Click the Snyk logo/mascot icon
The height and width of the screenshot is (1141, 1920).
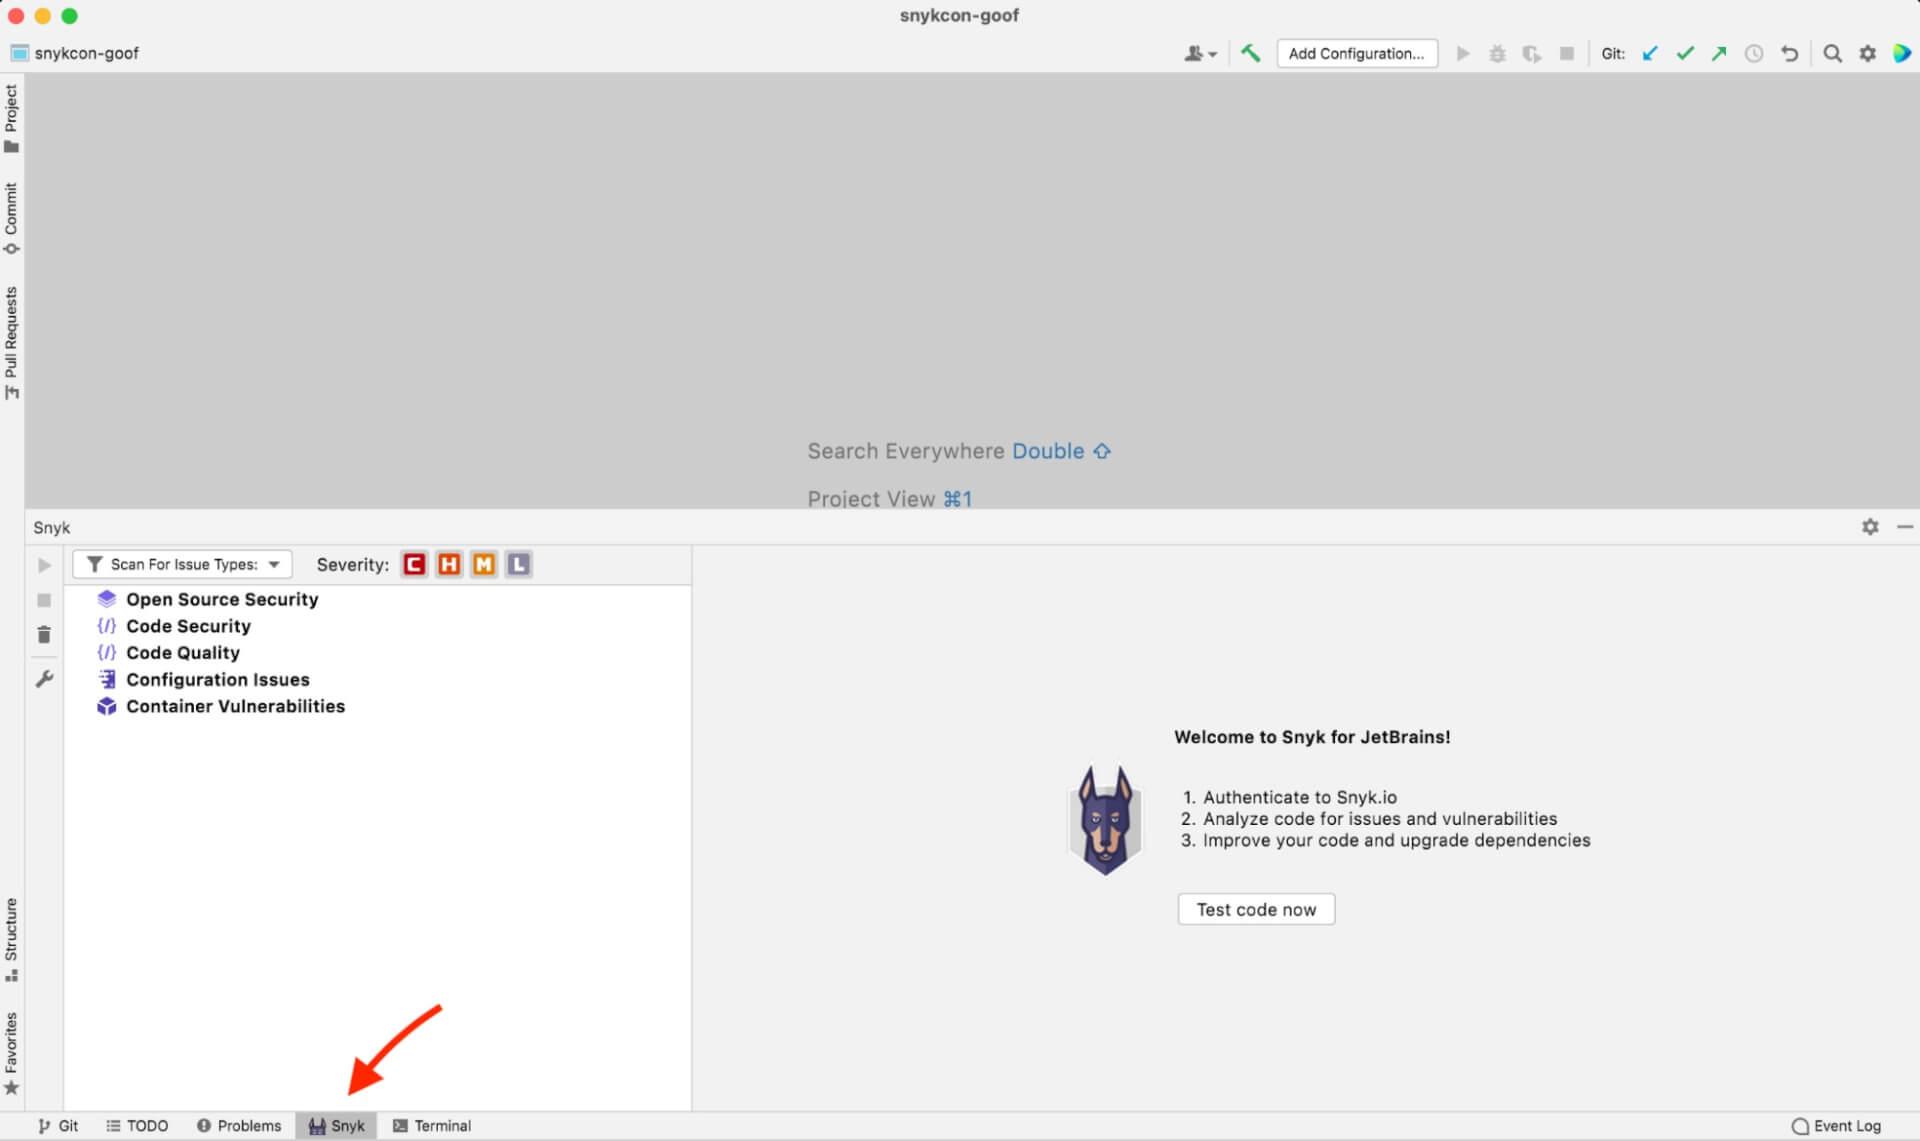(x=1107, y=820)
